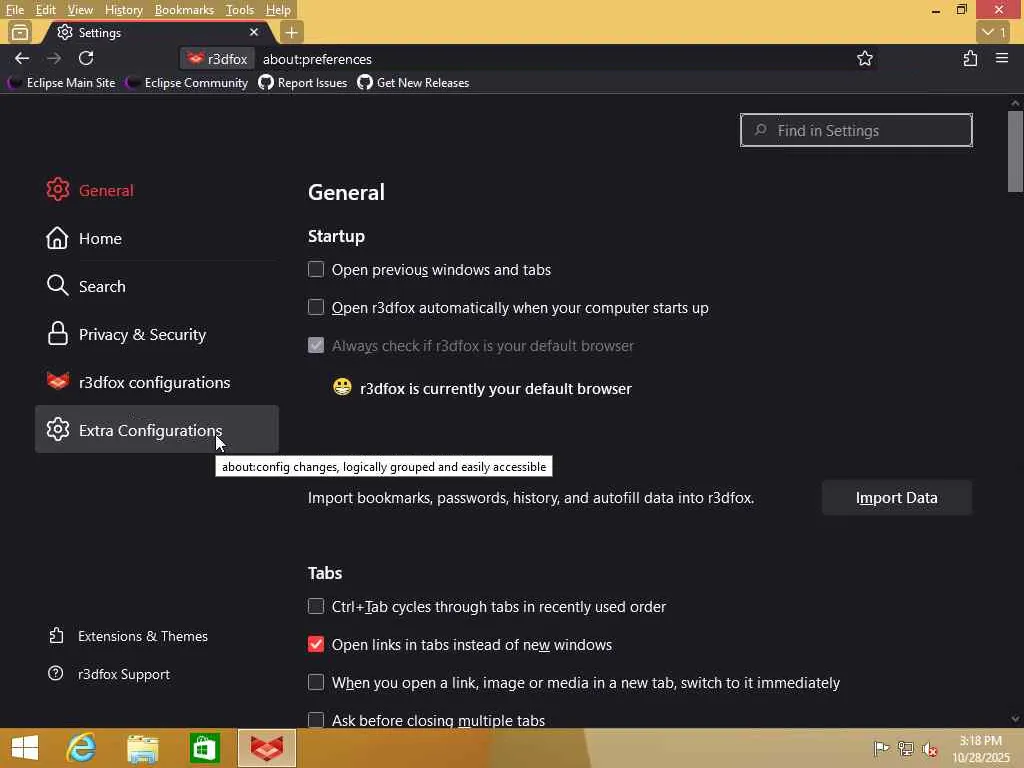This screenshot has width=1024, height=768.
Task: Open the Extensions puzzle-piece toolbar icon
Action: tap(970, 59)
